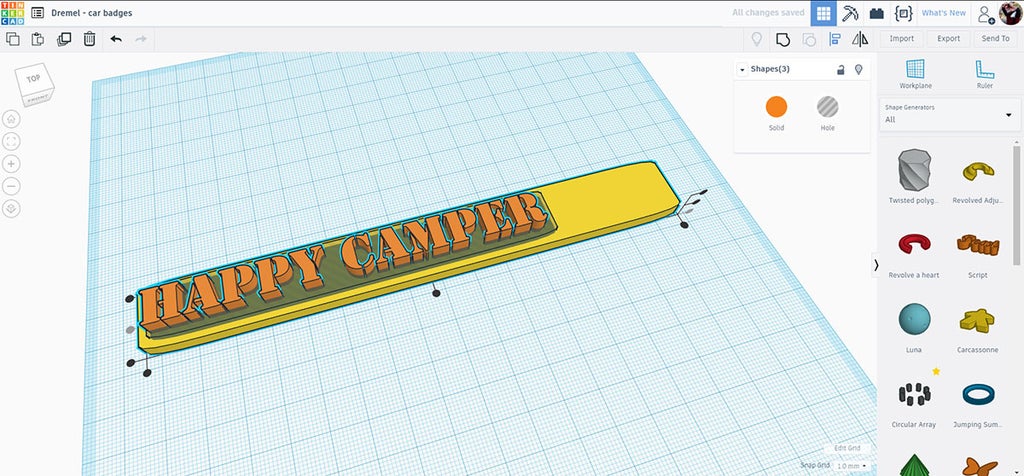Undo the last action
The image size is (1024, 476).
116,39
